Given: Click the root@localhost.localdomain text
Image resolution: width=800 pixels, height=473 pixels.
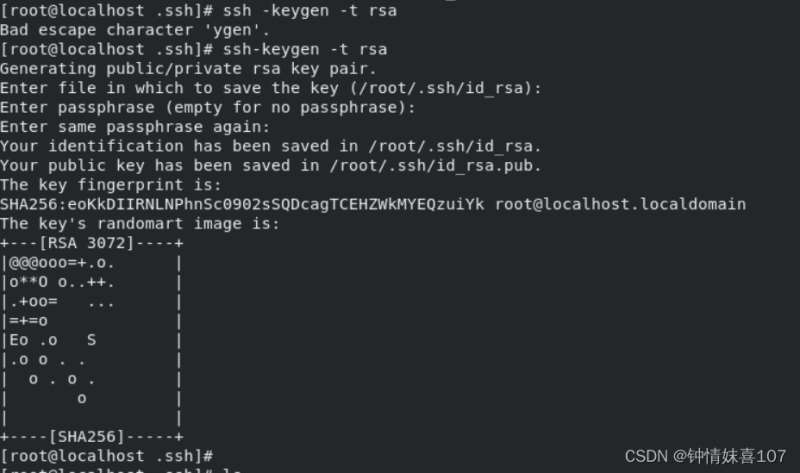Looking at the screenshot, I should (620, 204).
